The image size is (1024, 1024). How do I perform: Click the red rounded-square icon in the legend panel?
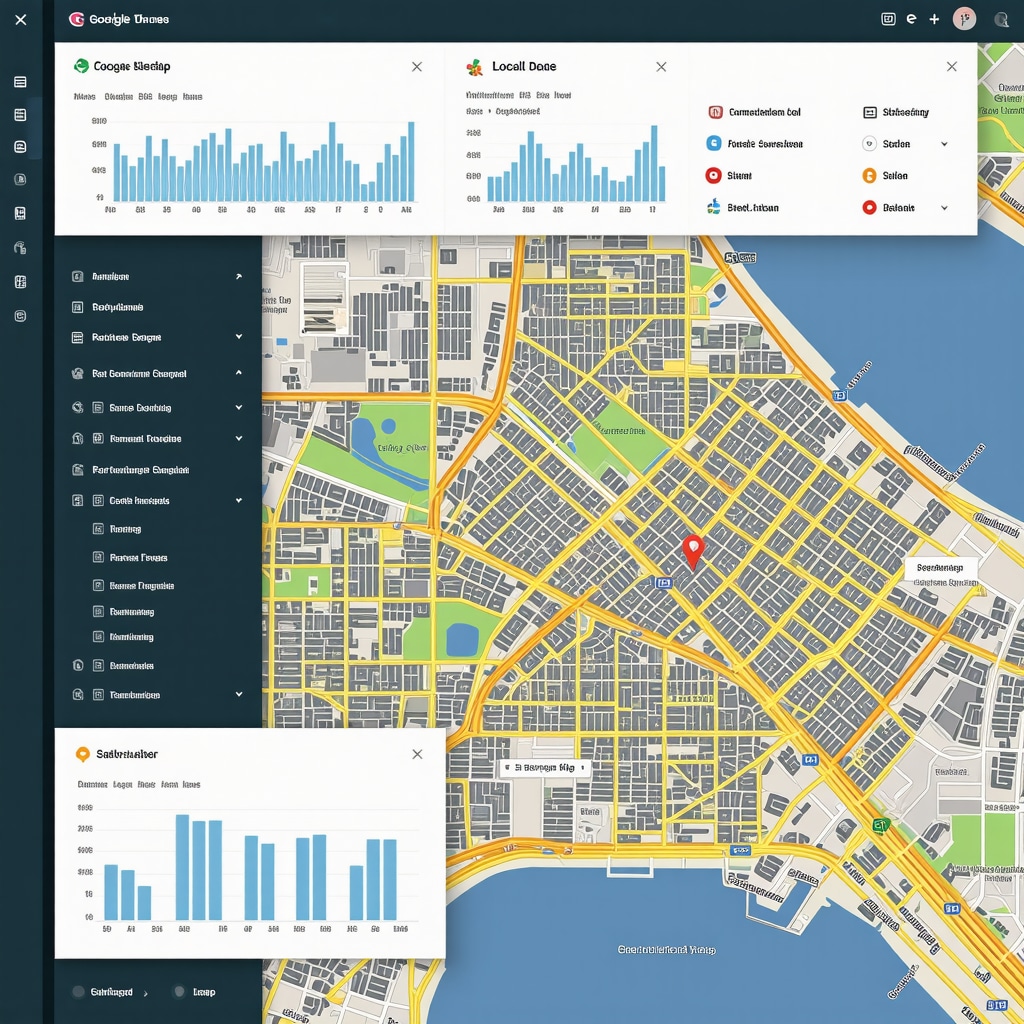(715, 112)
